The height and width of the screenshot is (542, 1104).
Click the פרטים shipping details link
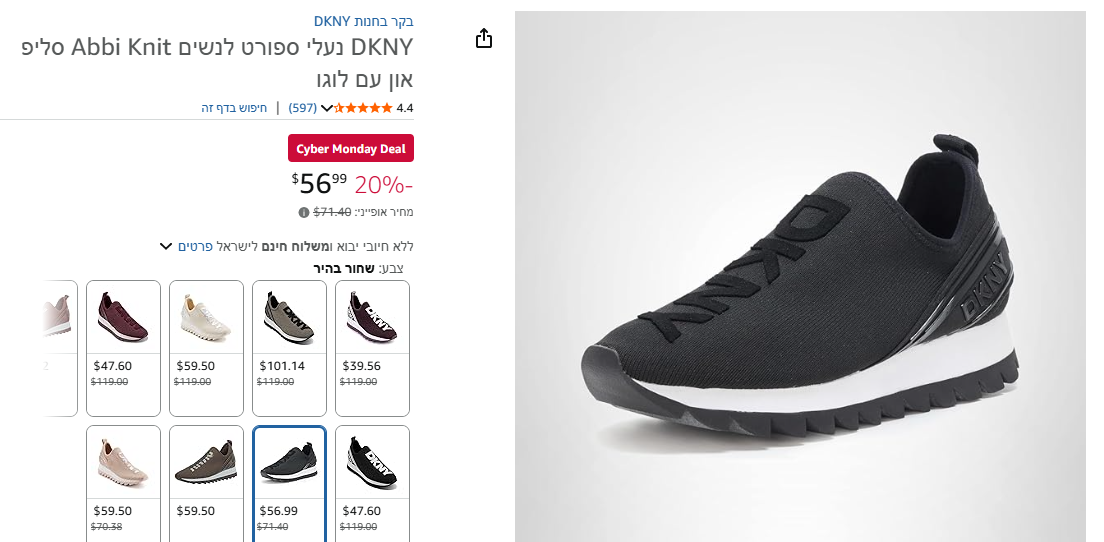[x=194, y=246]
